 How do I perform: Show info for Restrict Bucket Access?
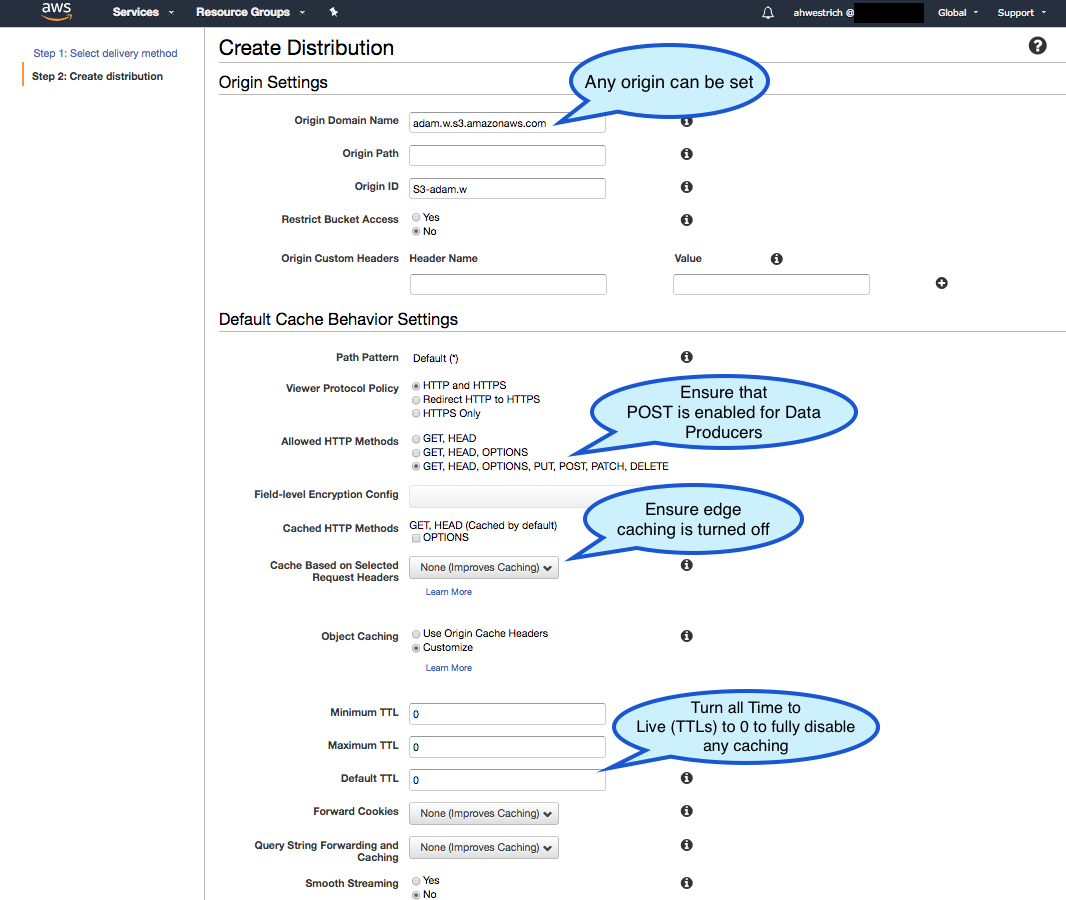coord(687,220)
